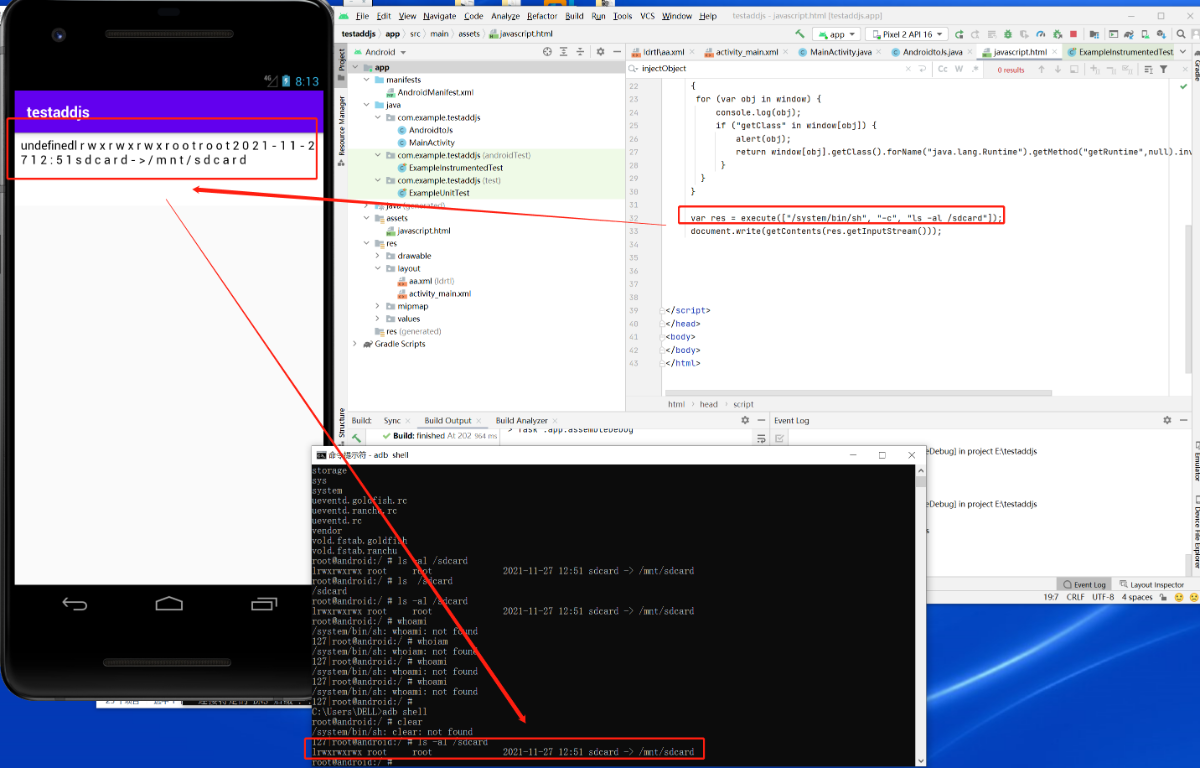
Task: Show hidden editor tabs chevron
Action: pos(1183,52)
